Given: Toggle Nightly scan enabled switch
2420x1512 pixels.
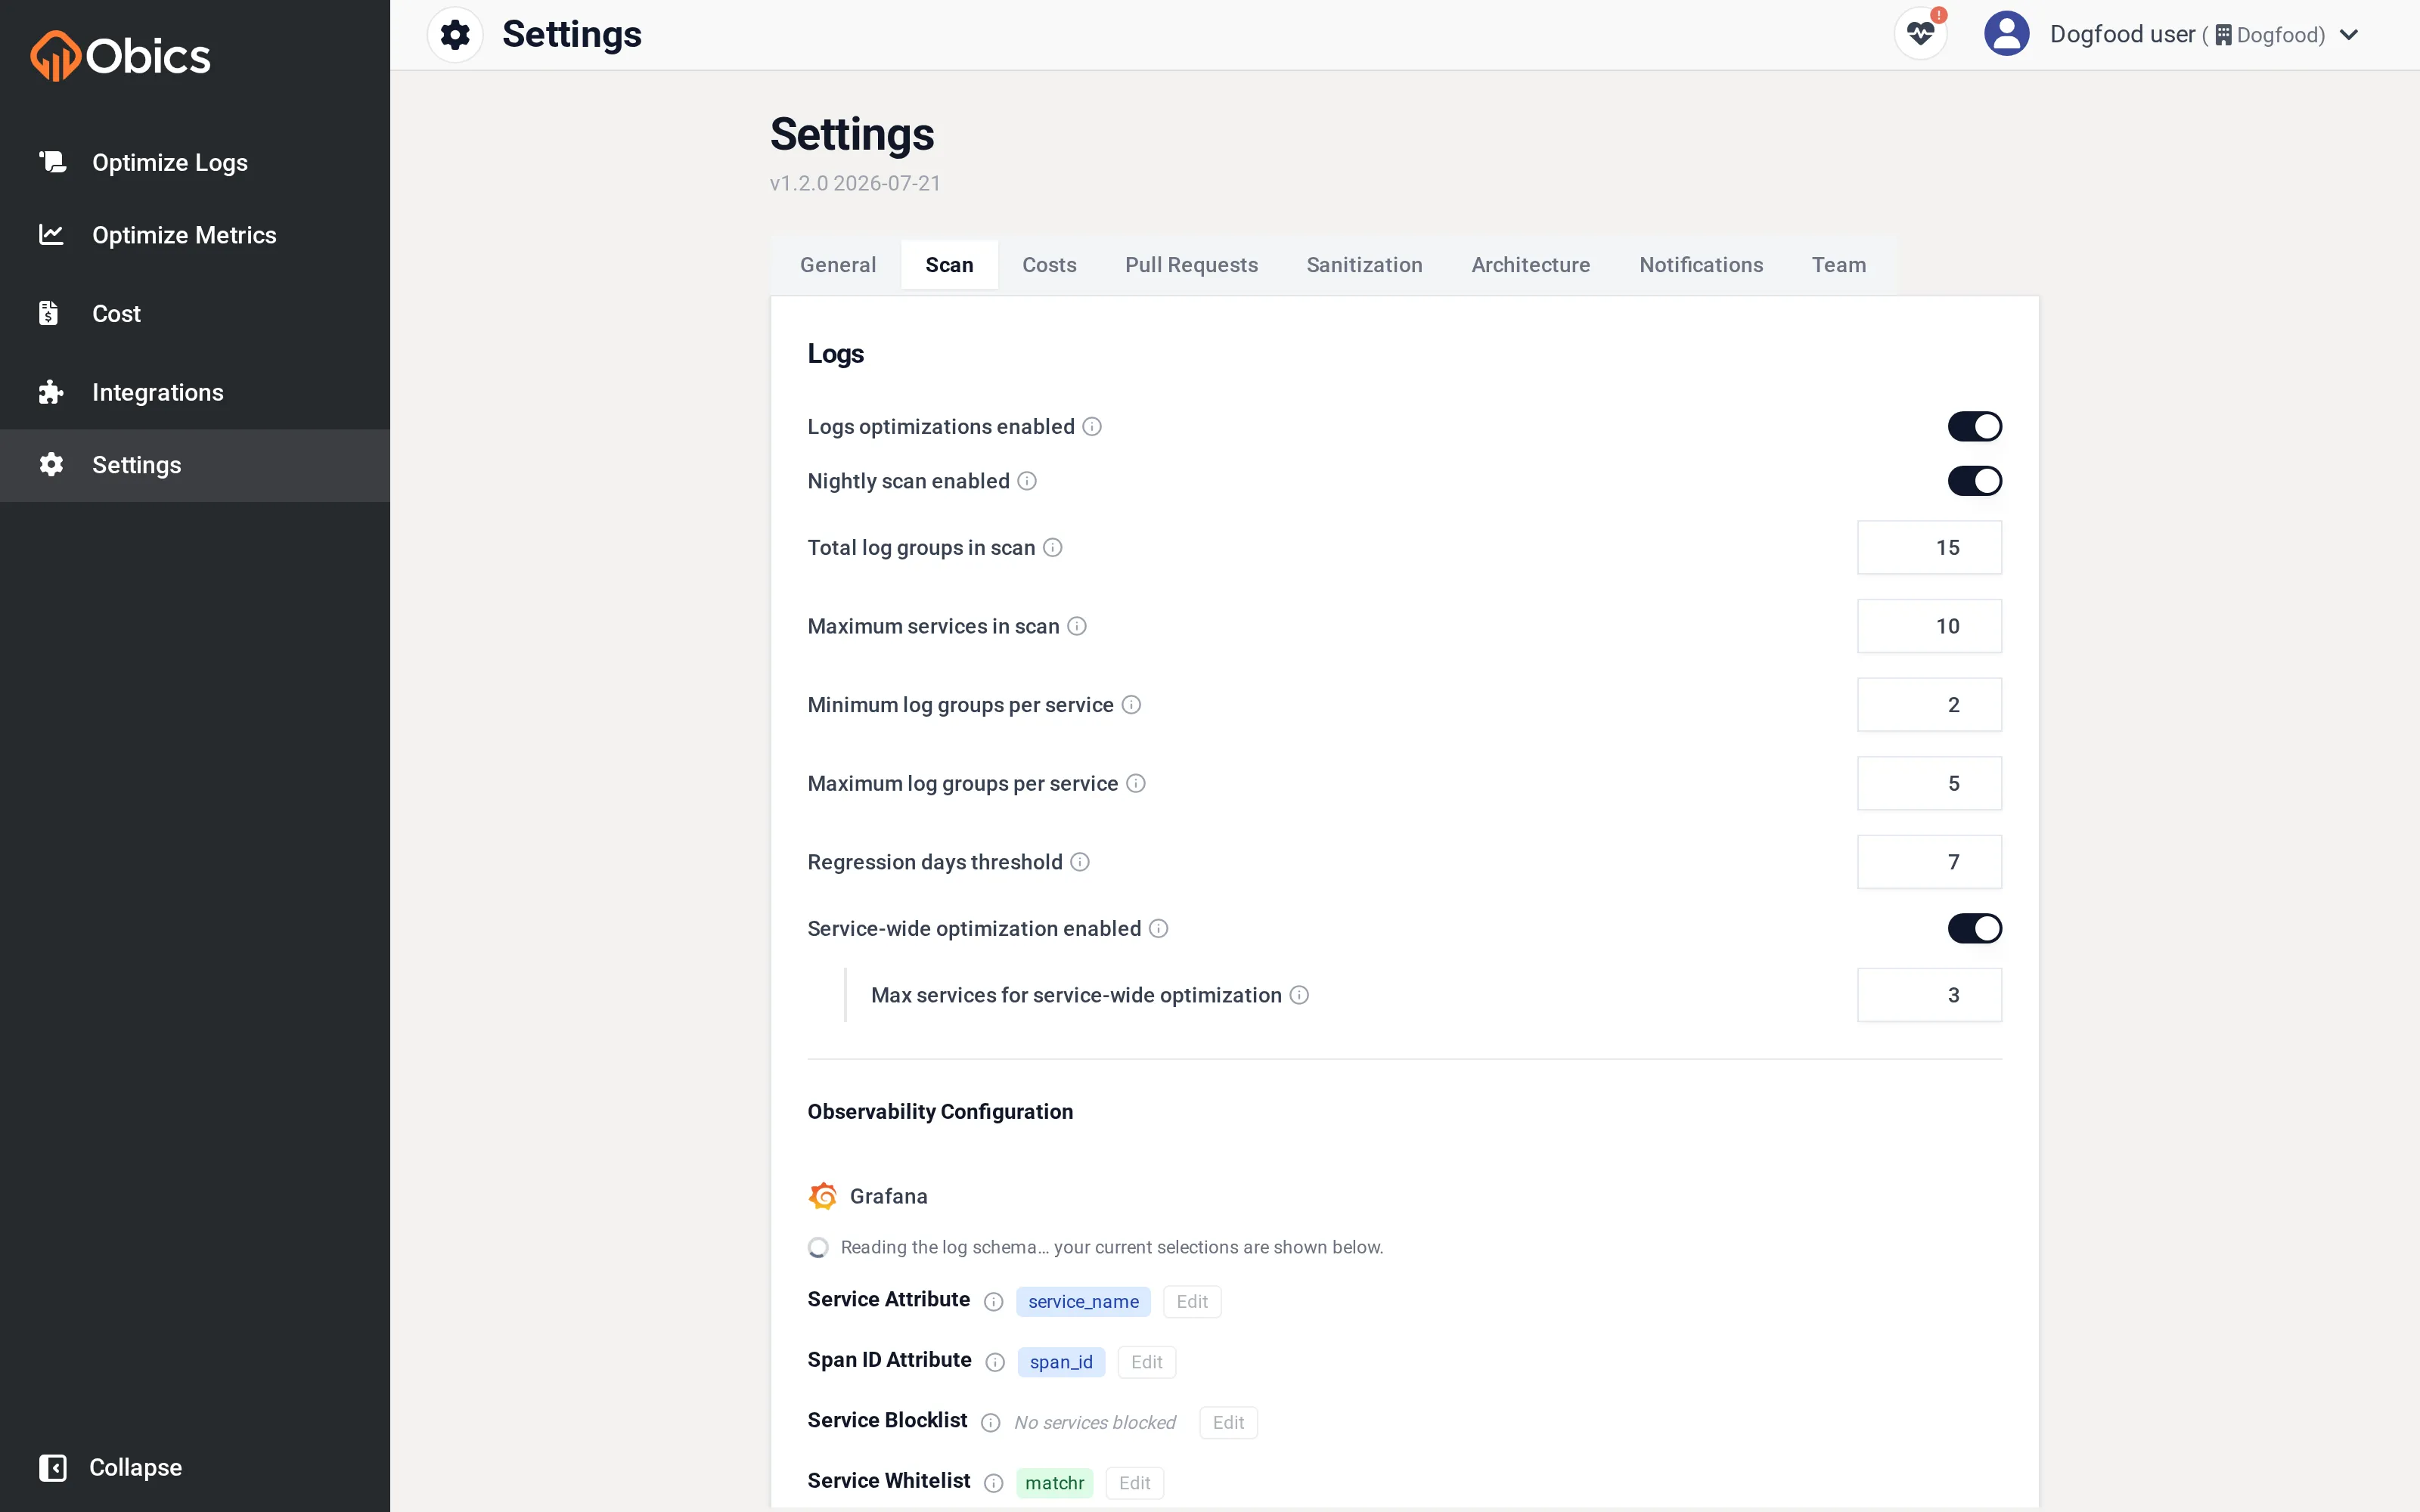Looking at the screenshot, I should pyautogui.click(x=1974, y=481).
